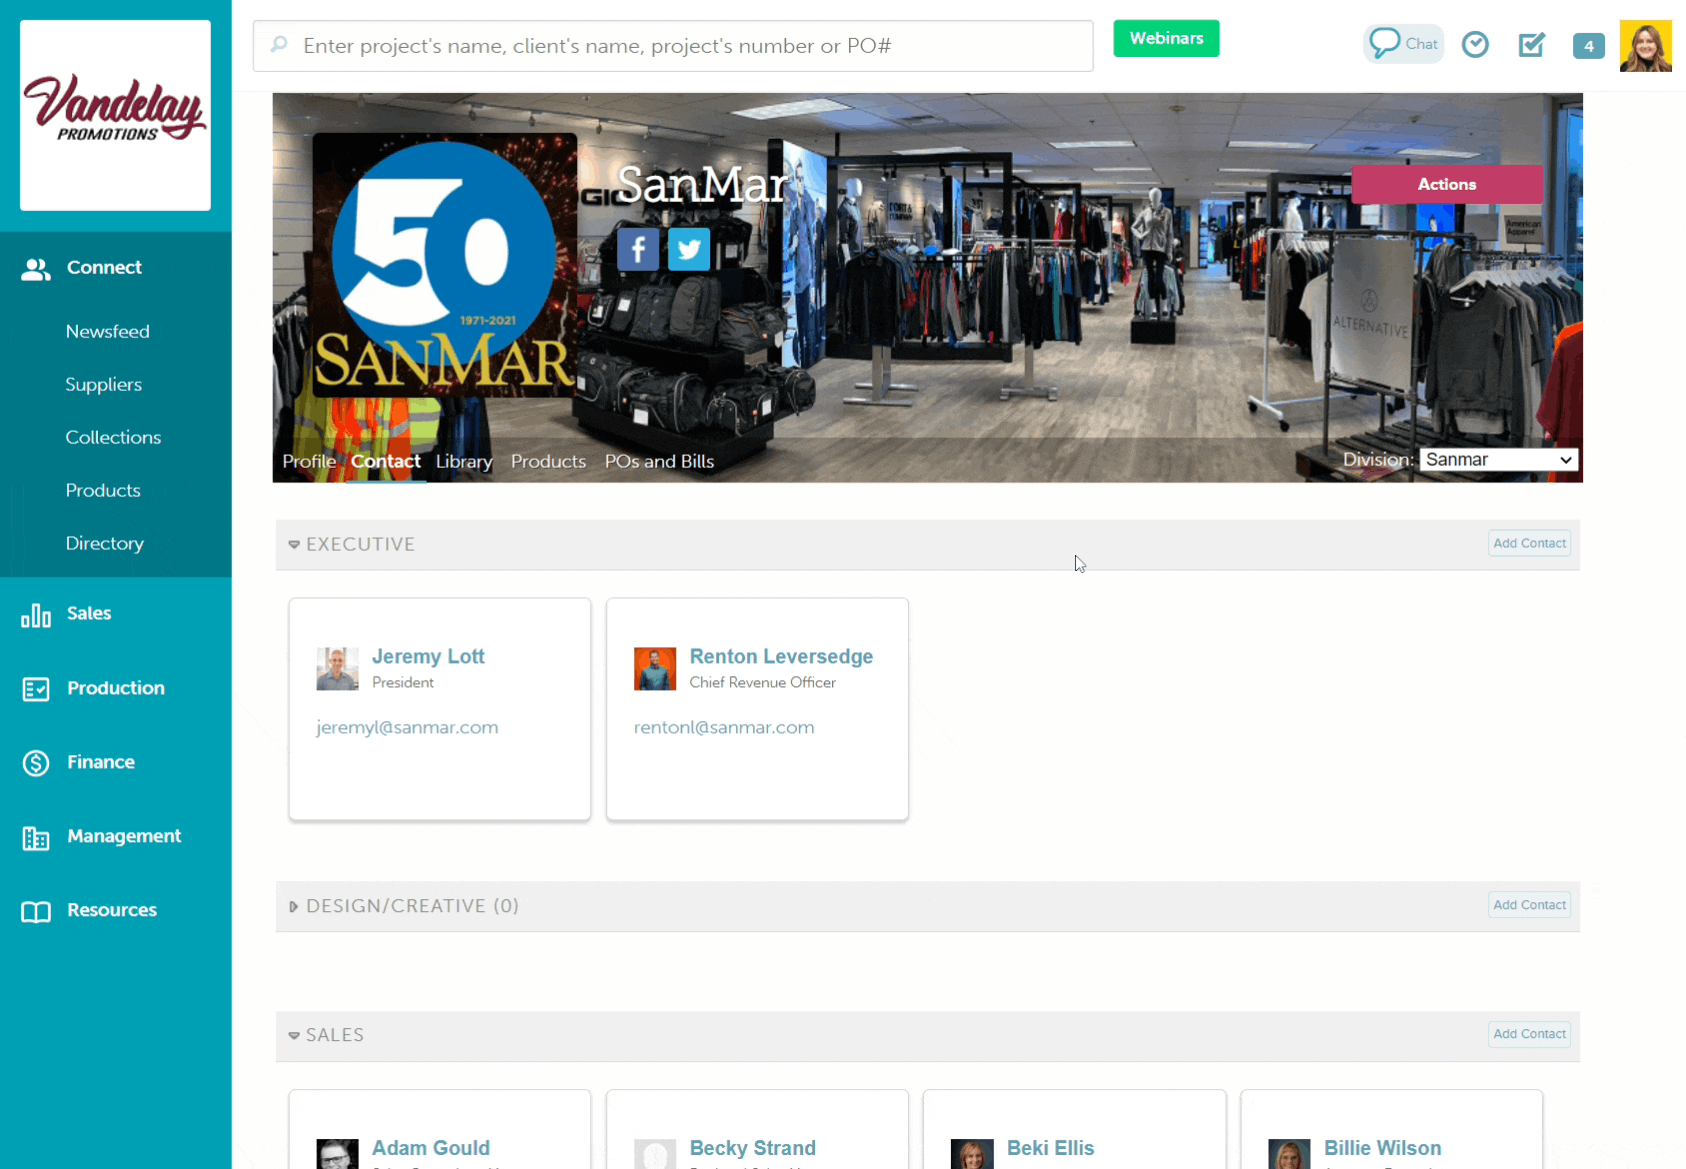Open the notifications badge showing 4
Screen dimensions: 1686x1169
click(x=1588, y=46)
